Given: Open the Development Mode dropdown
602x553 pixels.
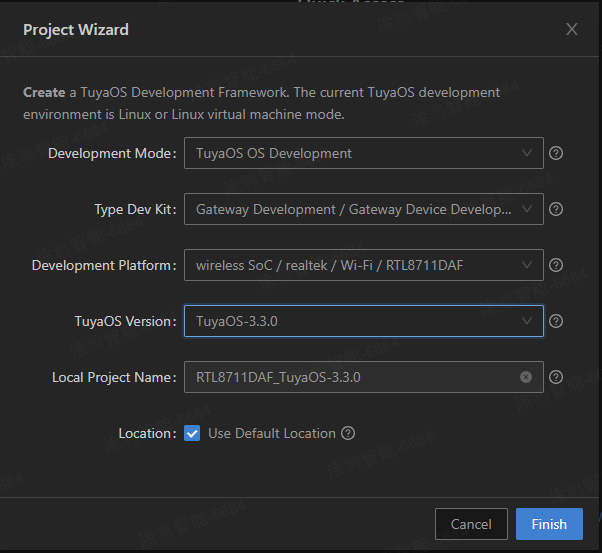Looking at the screenshot, I should tap(364, 153).
